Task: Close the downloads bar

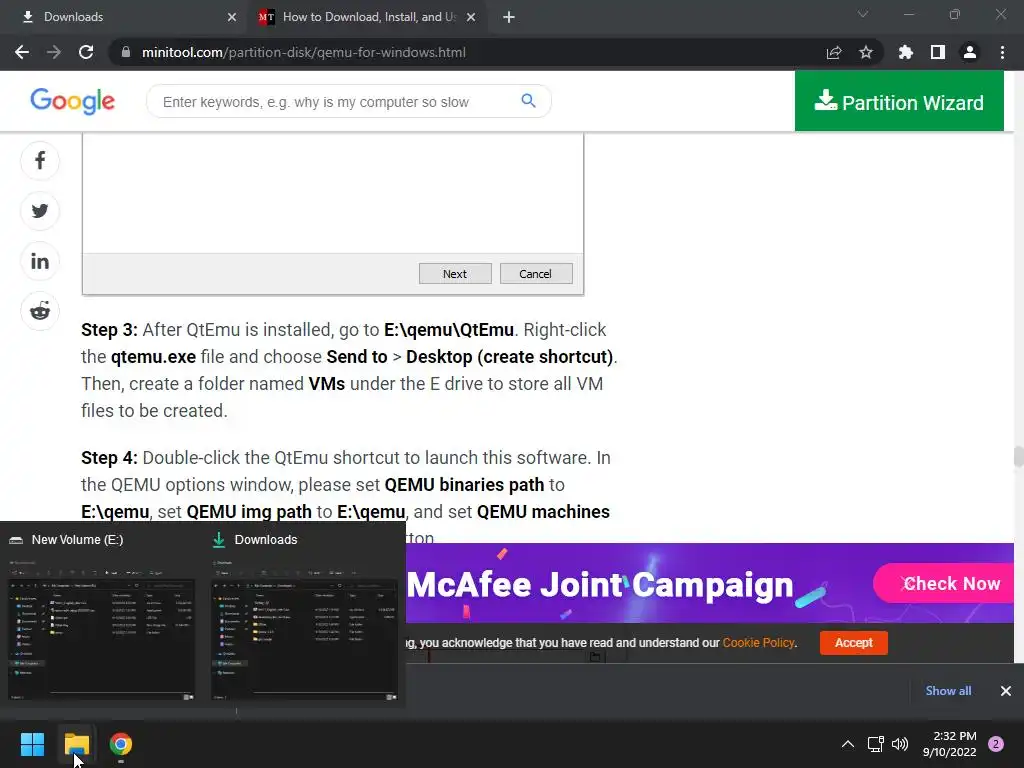Action: tap(1006, 691)
